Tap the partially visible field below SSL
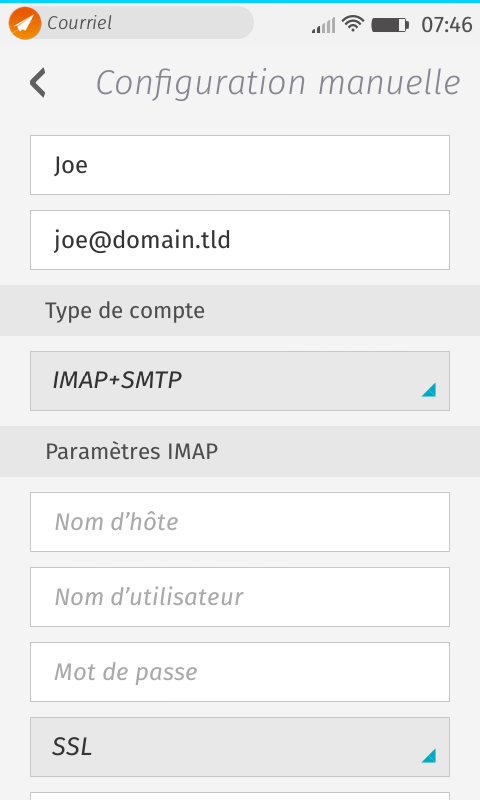The image size is (480, 800). (x=240, y=796)
